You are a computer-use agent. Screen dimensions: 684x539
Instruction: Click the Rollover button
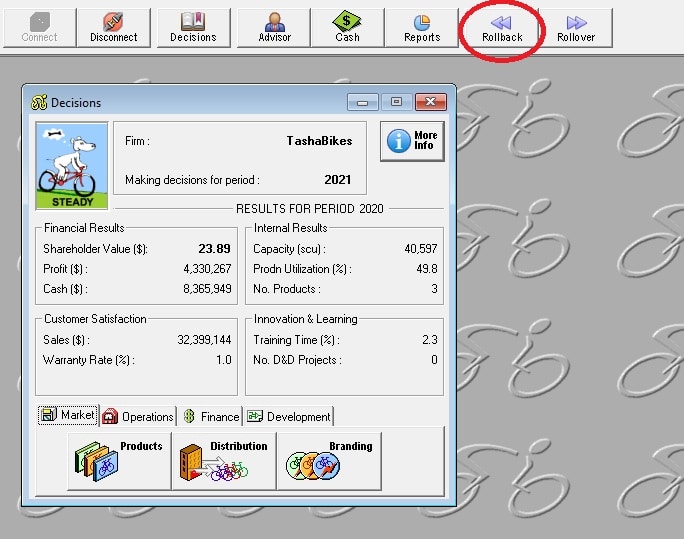coord(576,28)
